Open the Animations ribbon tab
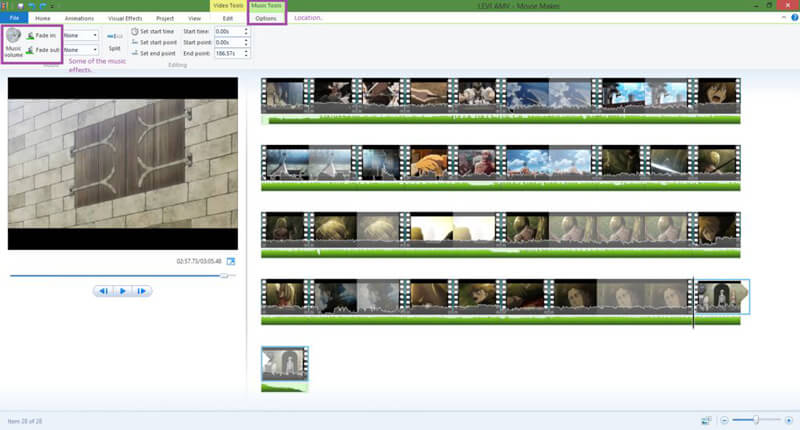The height and width of the screenshot is (430, 800). tap(79, 18)
